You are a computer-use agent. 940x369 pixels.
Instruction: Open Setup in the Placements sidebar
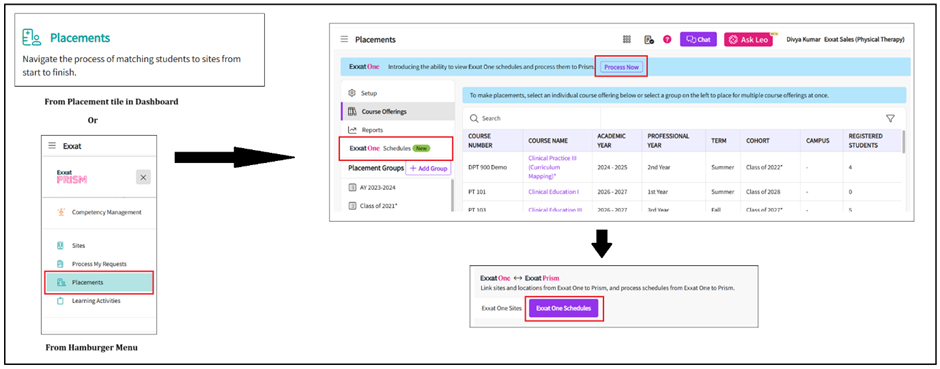tap(369, 93)
